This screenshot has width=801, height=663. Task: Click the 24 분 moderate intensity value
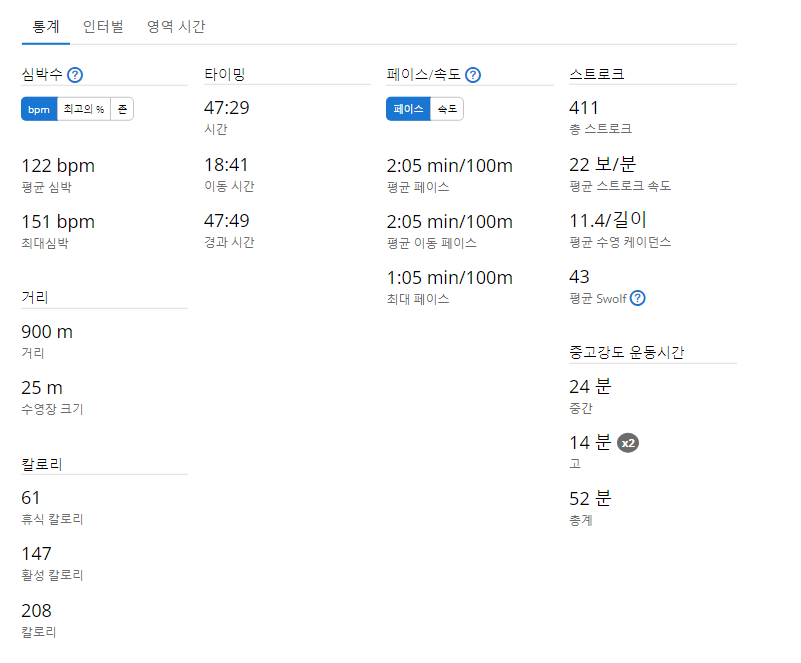tap(590, 387)
